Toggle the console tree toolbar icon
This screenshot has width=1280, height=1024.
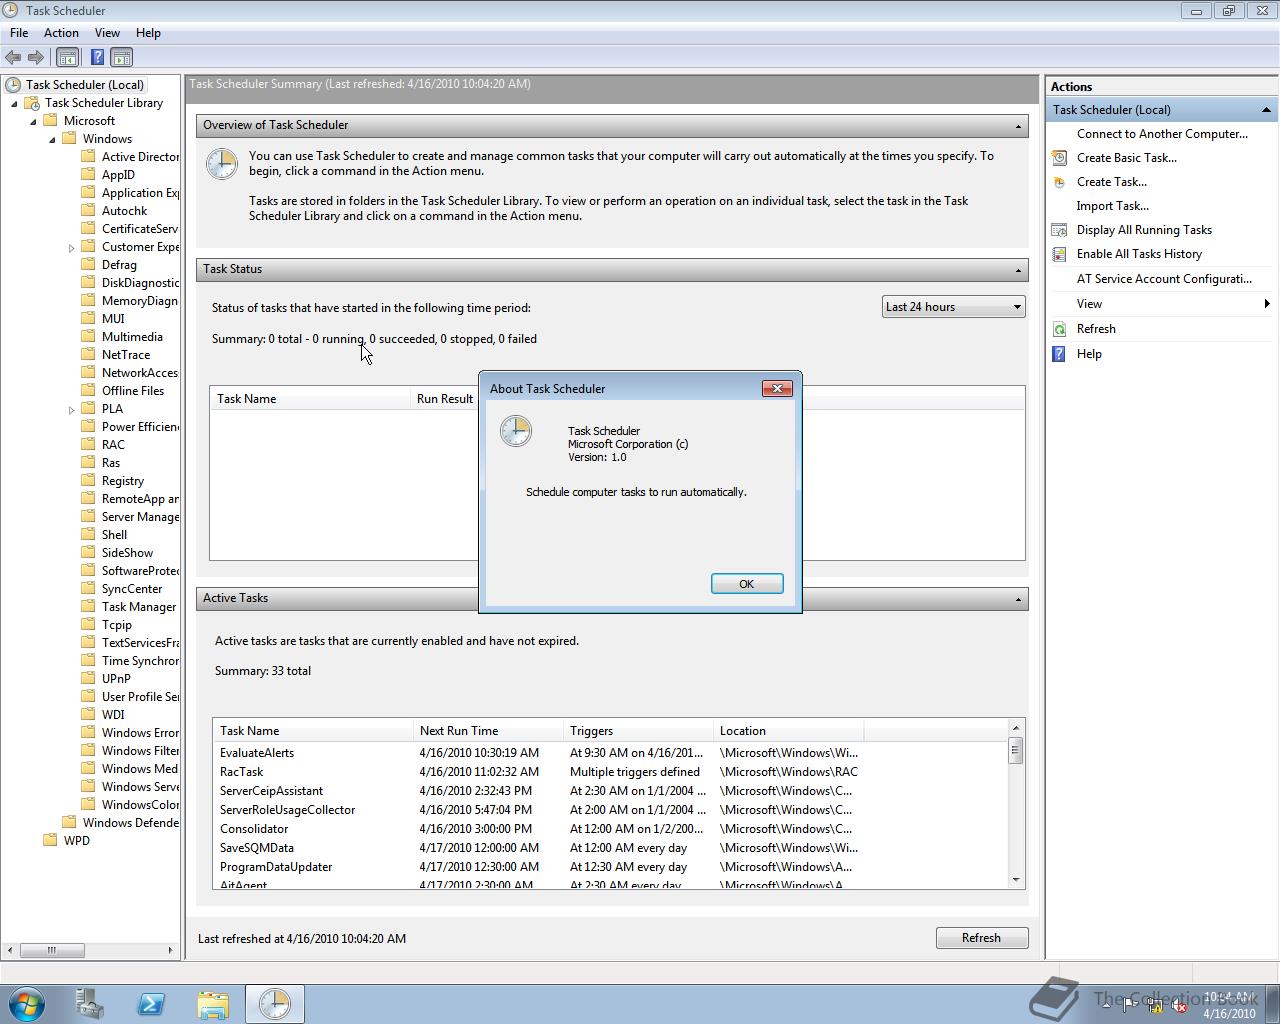coord(68,58)
